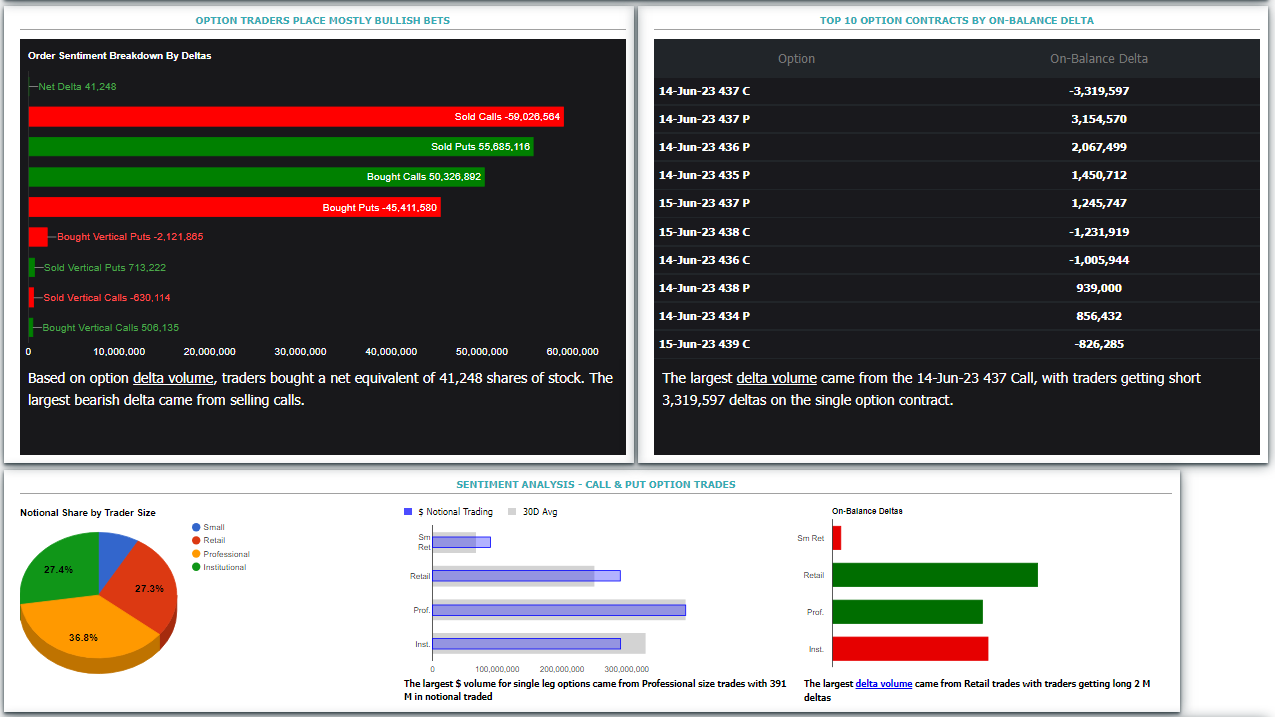Select row 15-Jun-23 439 C
Viewport: 1275px width, 717px height.
click(x=957, y=344)
